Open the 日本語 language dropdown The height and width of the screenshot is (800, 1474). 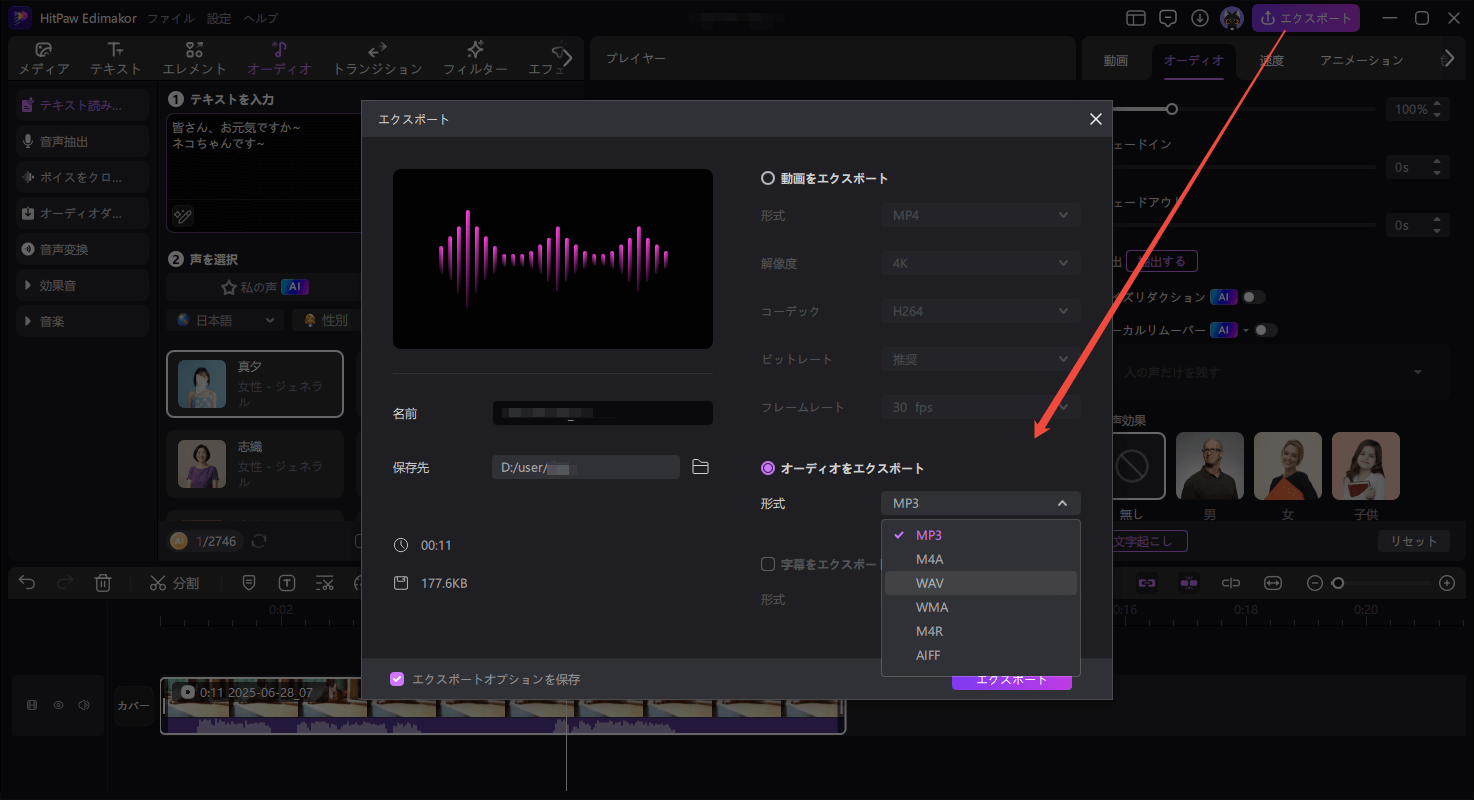coord(225,320)
